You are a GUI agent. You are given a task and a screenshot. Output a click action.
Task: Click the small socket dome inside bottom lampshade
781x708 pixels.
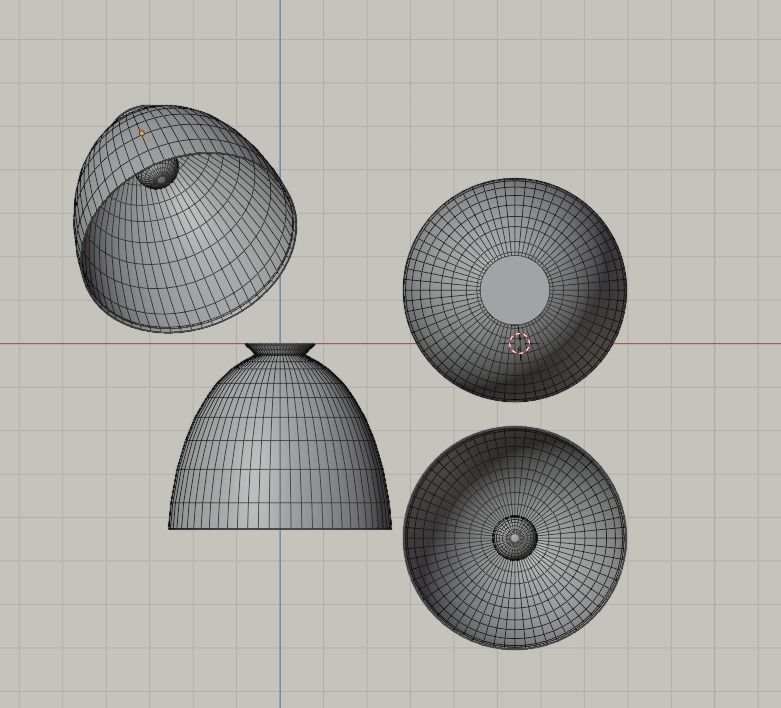[x=515, y=538]
